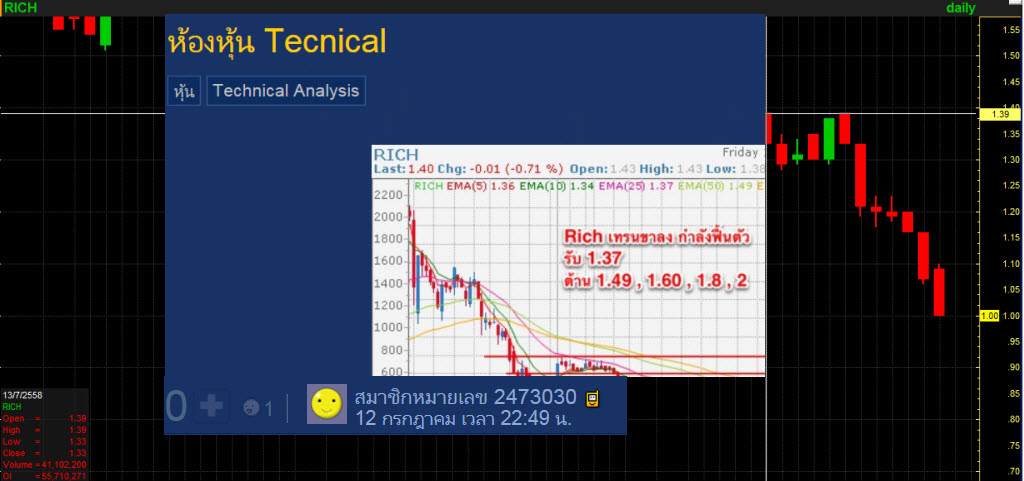Click the EMA(5) 1.36 legend label

[481, 186]
